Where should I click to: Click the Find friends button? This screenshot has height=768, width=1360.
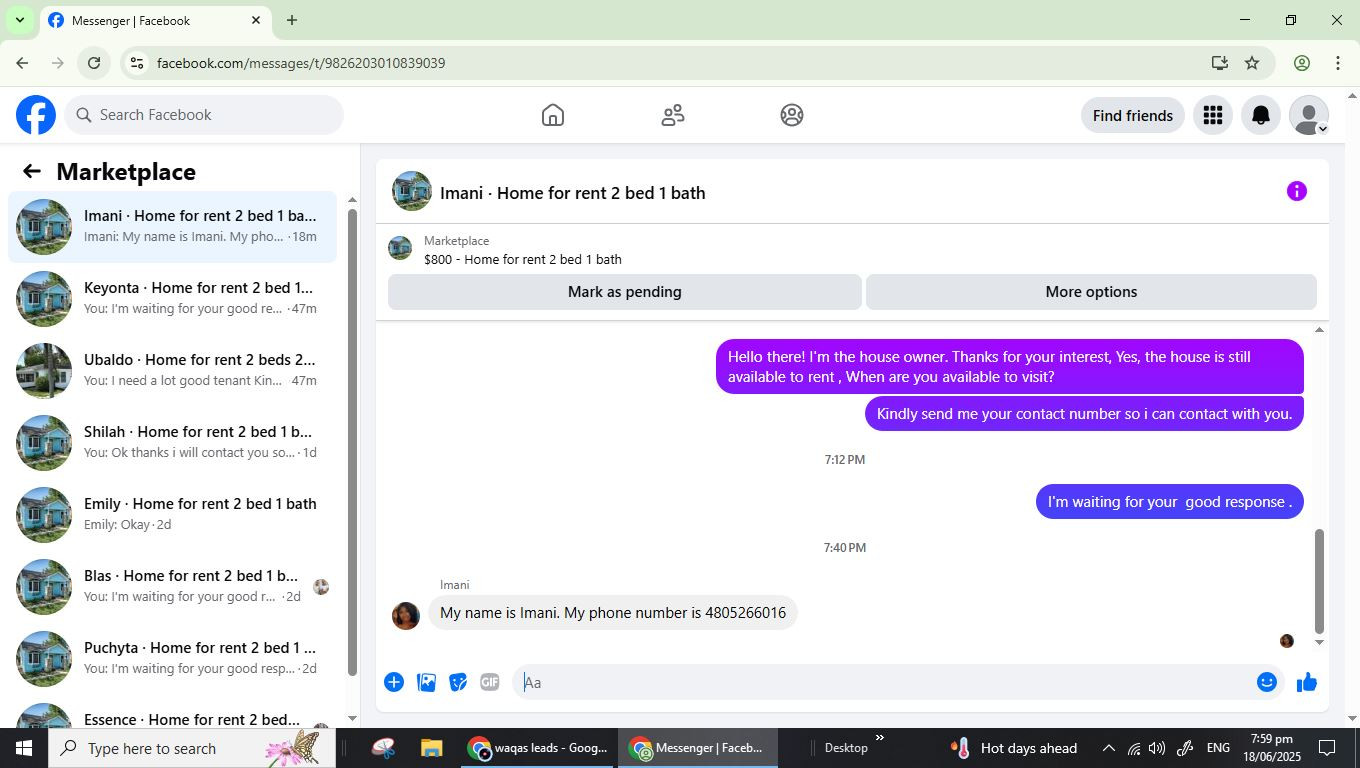tap(1133, 115)
